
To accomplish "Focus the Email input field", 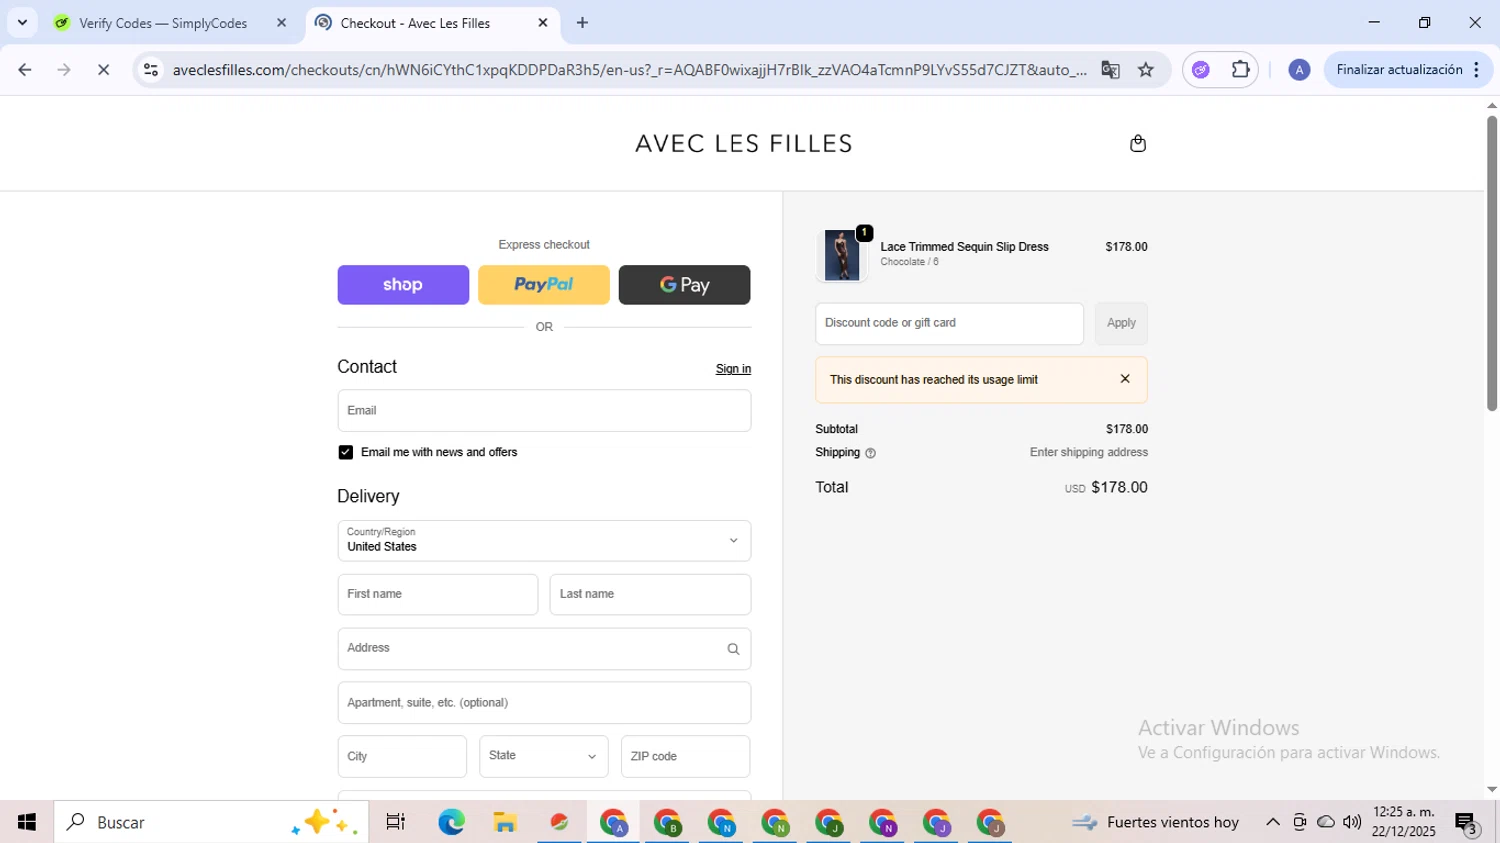I will pyautogui.click(x=544, y=411).
